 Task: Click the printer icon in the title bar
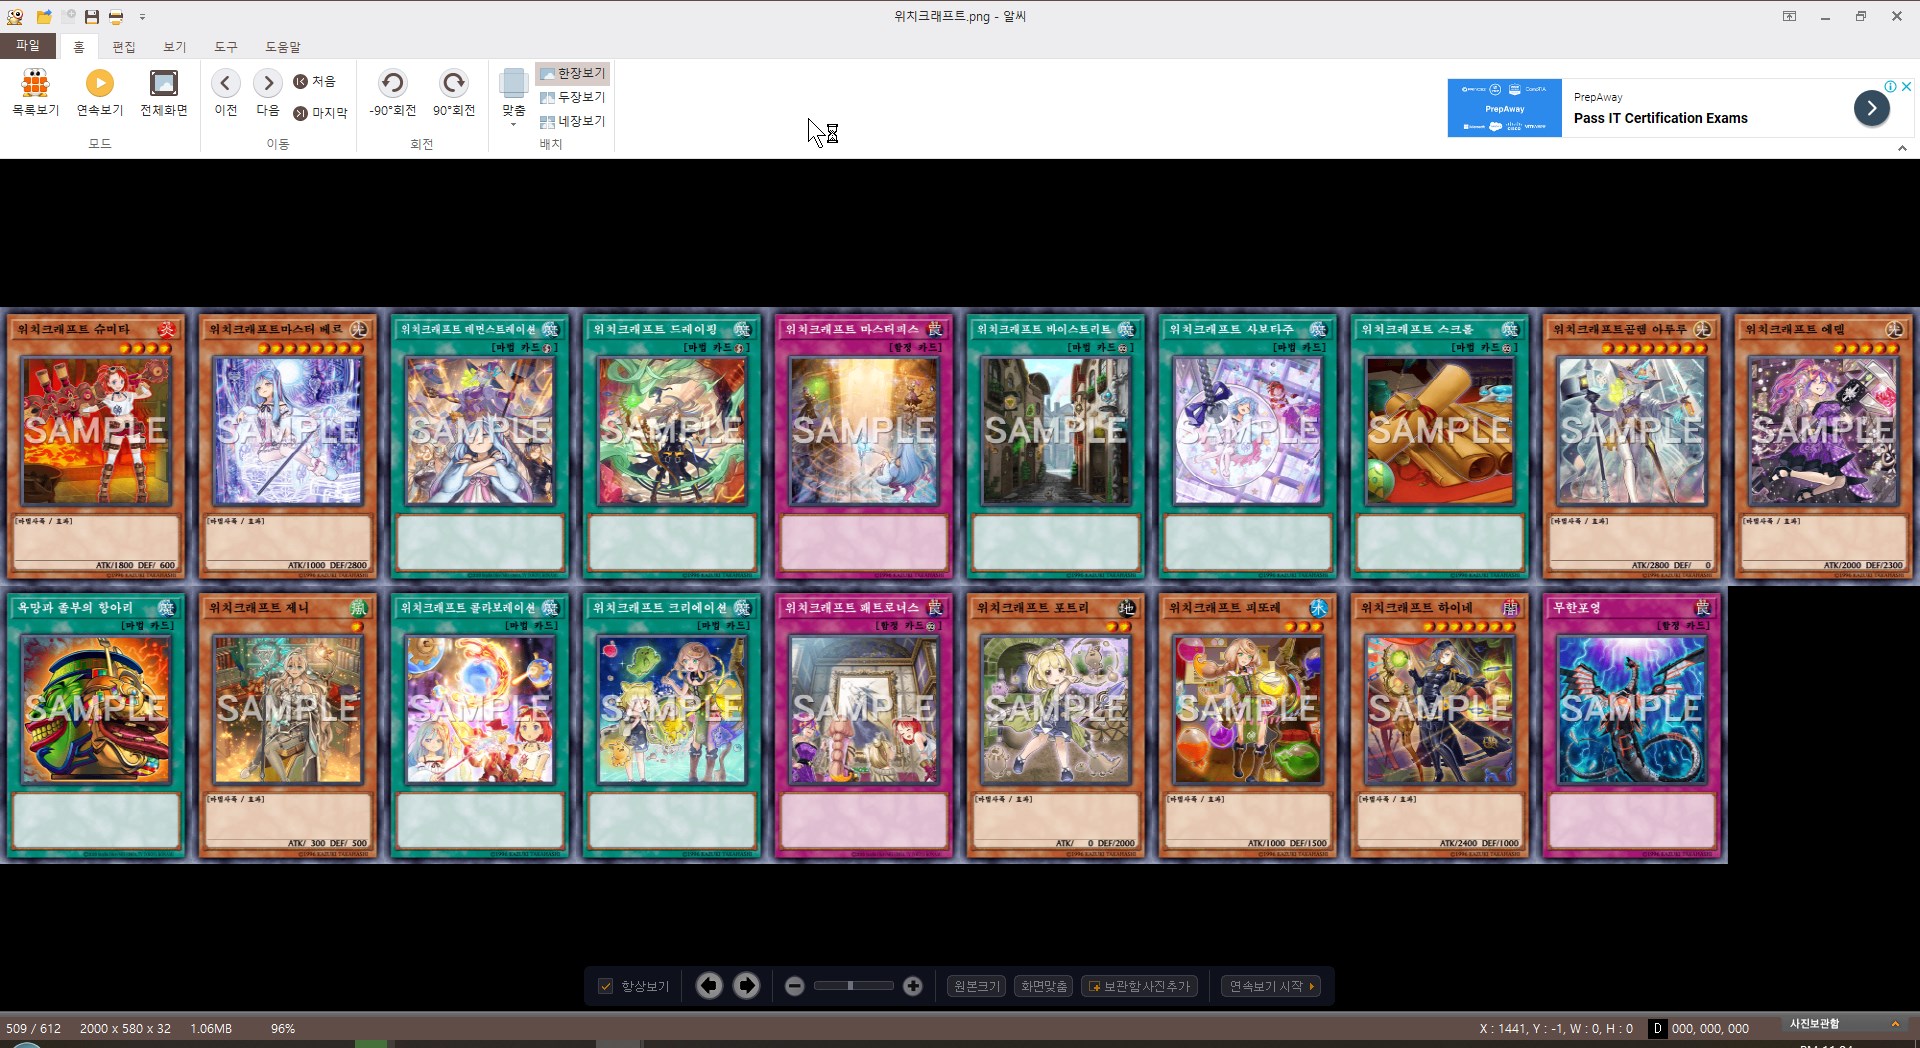coord(116,17)
